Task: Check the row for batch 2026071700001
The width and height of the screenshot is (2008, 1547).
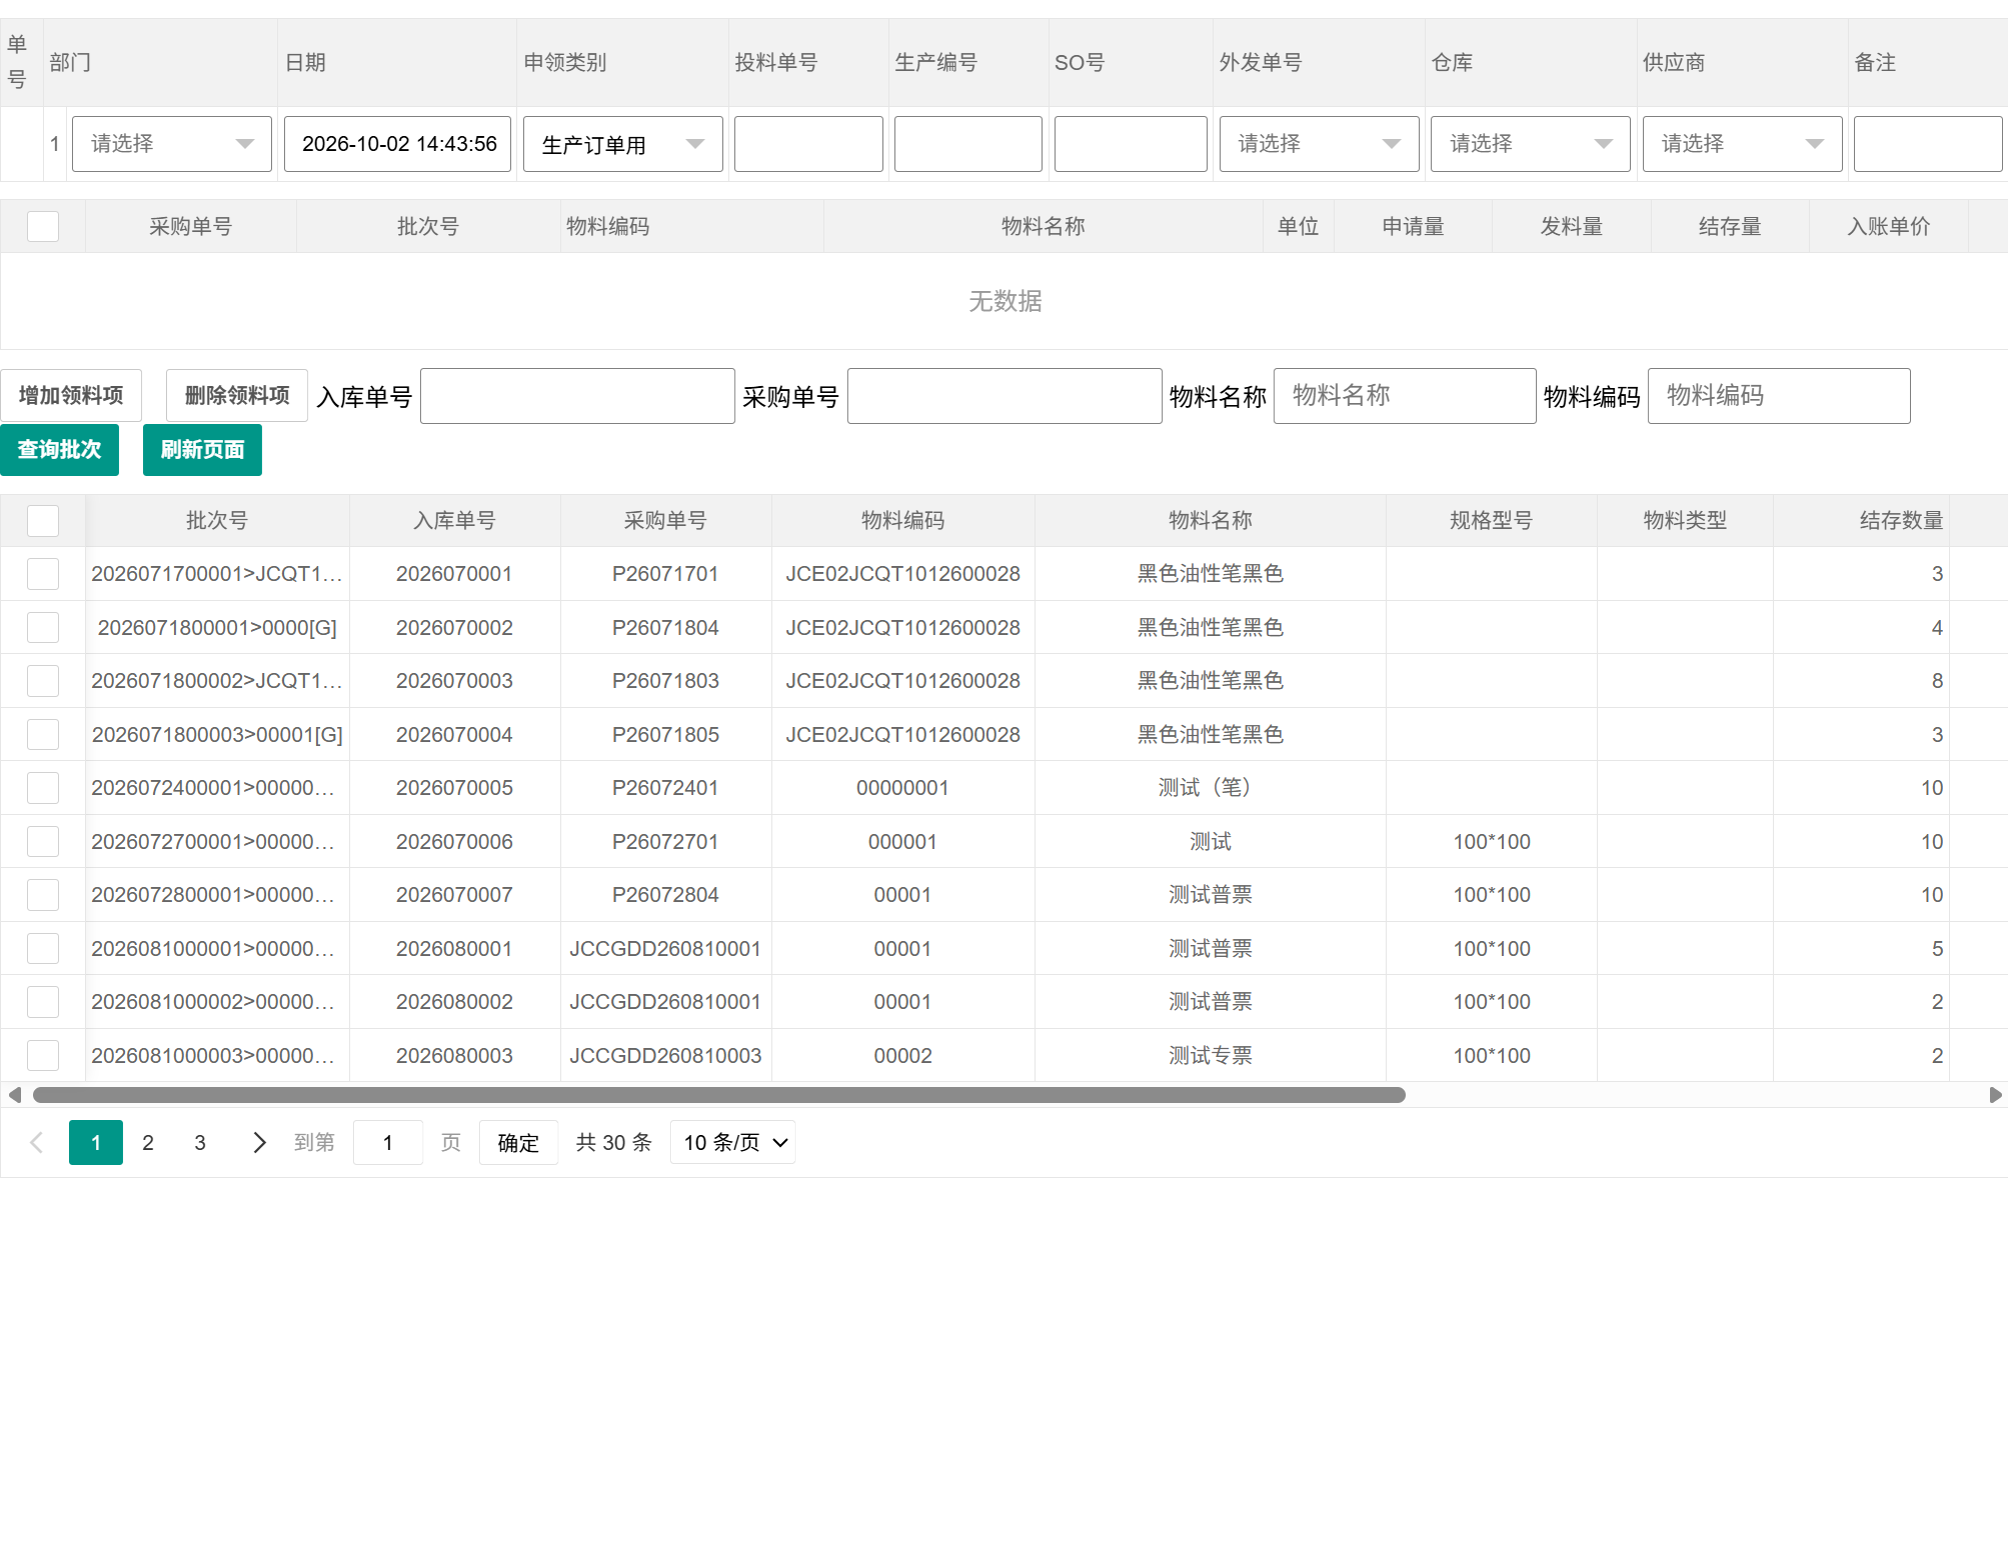Action: 43,574
